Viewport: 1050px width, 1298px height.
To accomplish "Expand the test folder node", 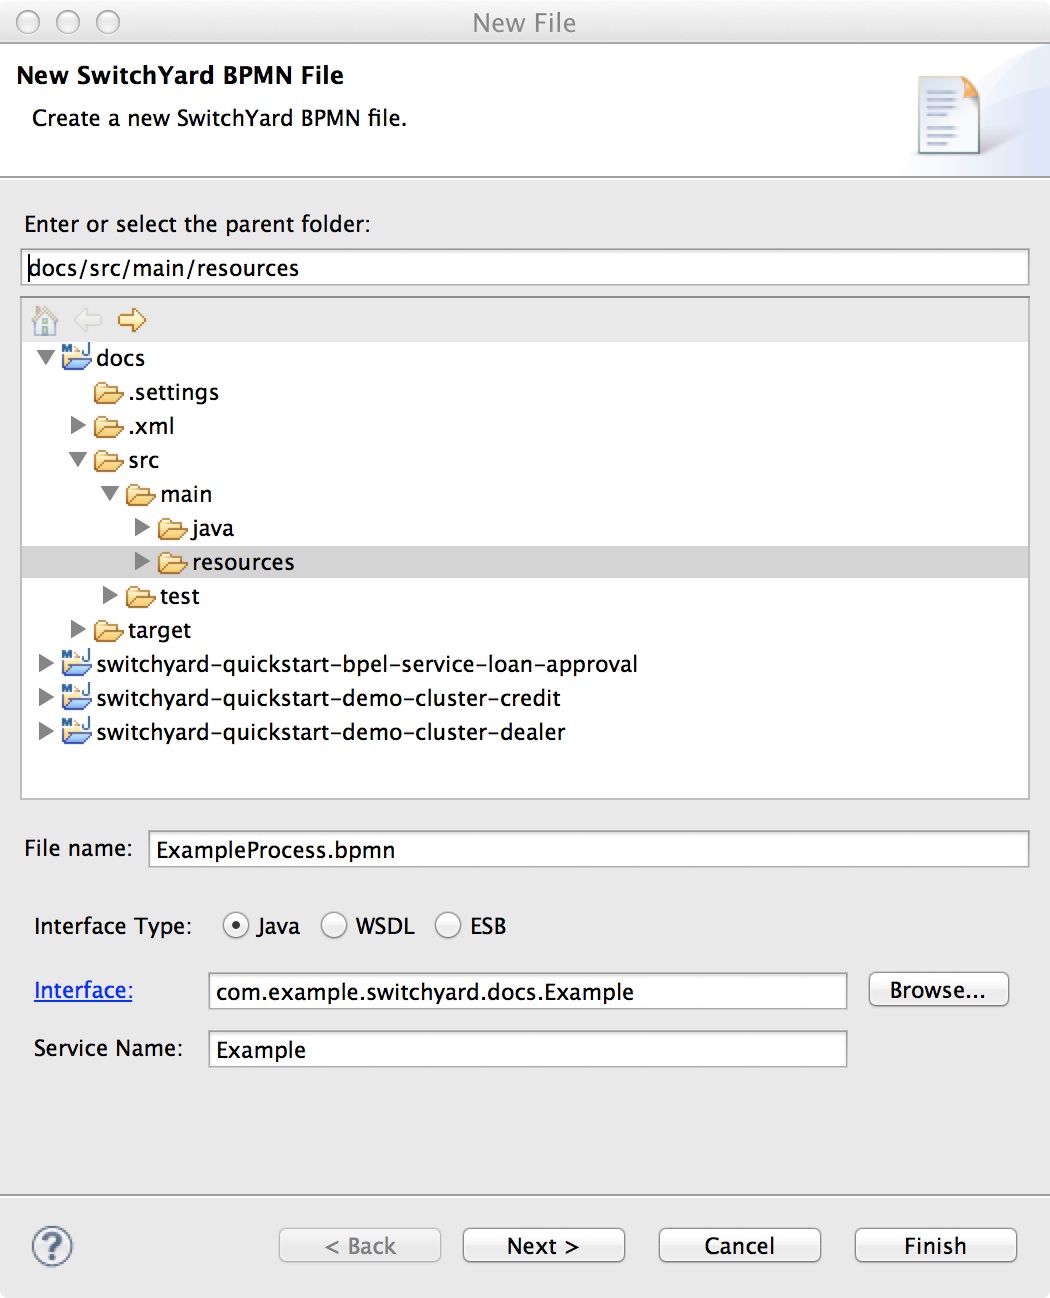I will [x=110, y=596].
